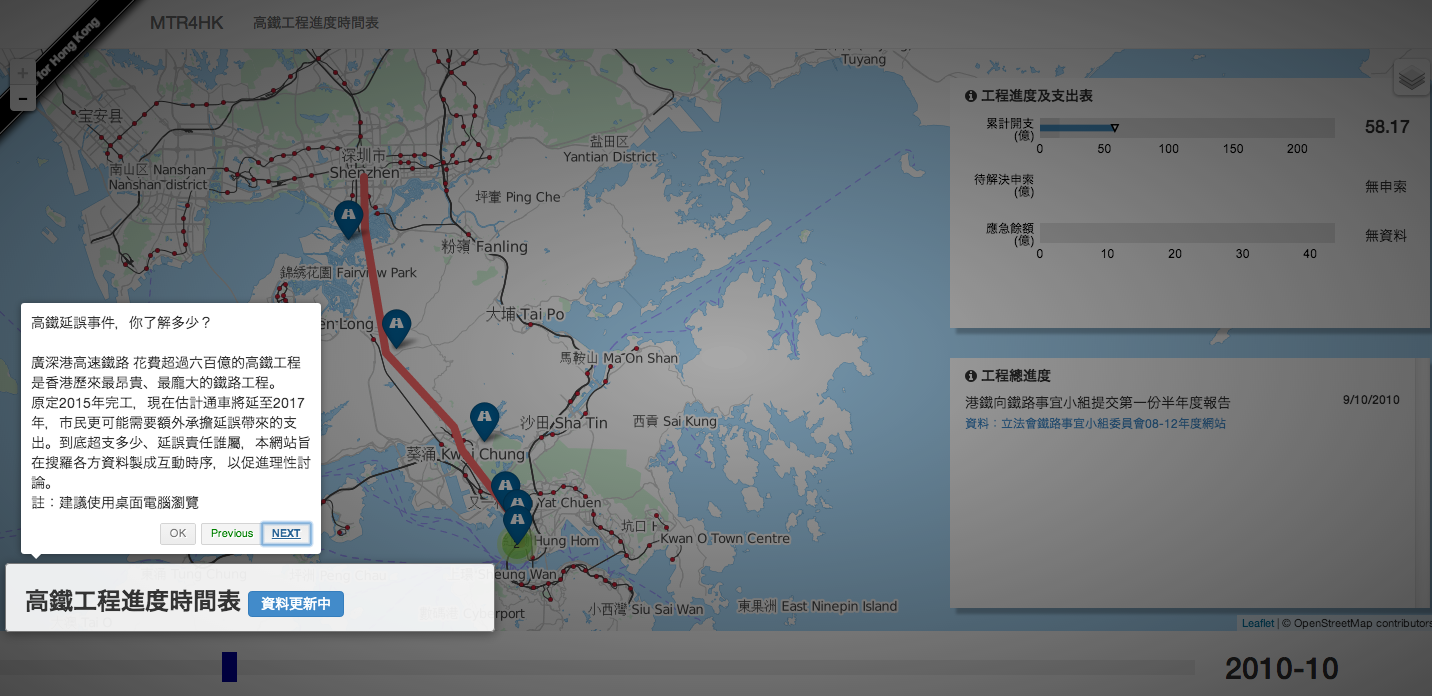This screenshot has width=1432, height=696.
Task: Click info icon beside 工程進度及支出表
Action: tap(970, 96)
